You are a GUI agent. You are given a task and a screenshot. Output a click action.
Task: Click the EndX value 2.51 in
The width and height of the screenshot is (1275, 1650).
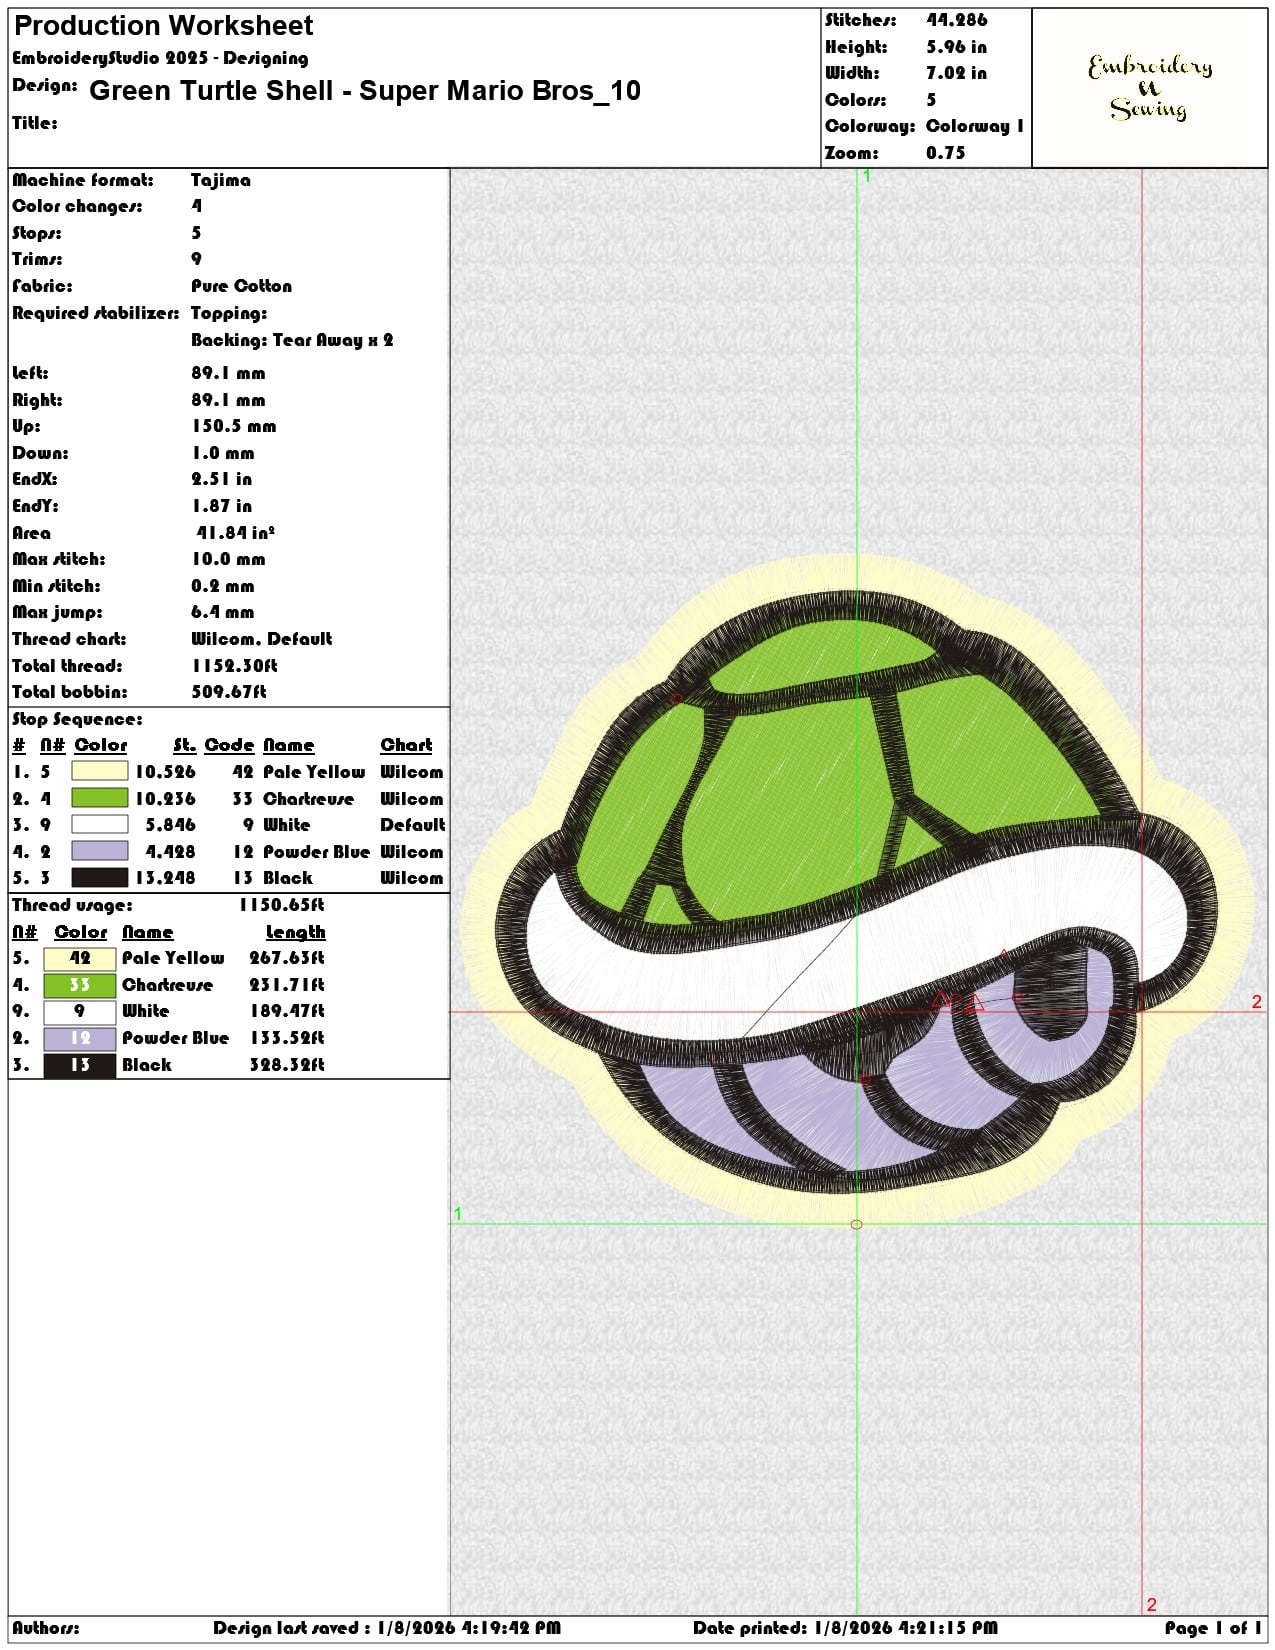pos(221,479)
